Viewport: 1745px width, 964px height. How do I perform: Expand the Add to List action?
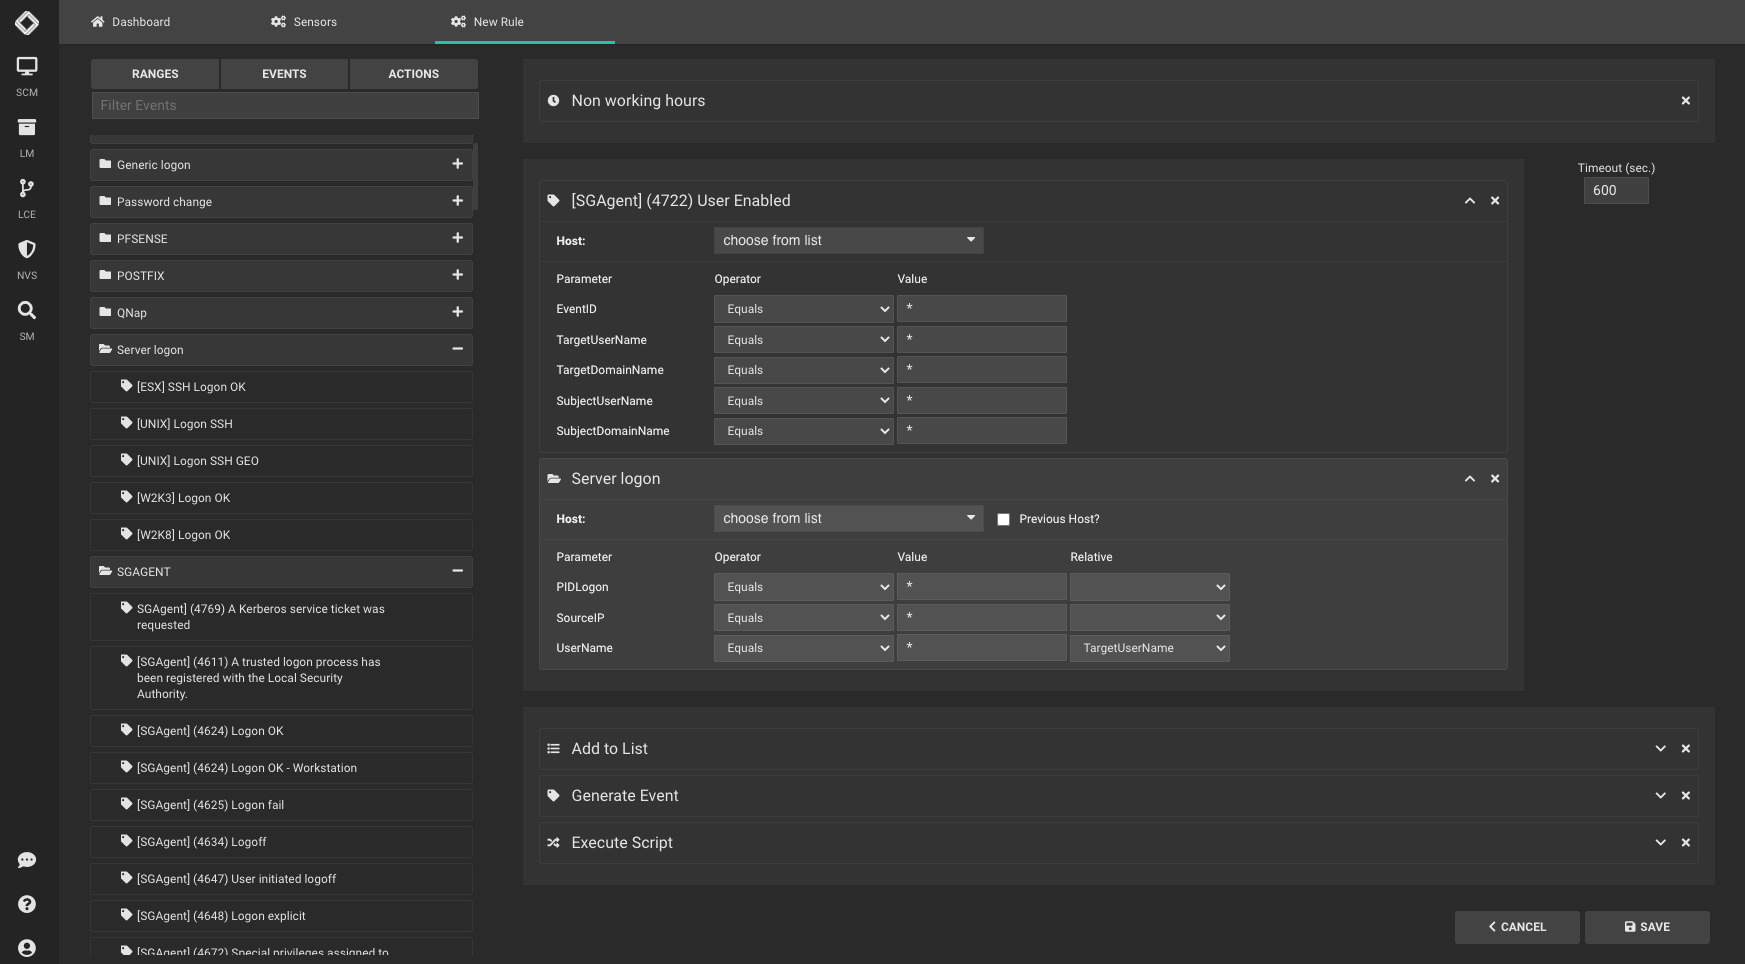coord(1660,749)
